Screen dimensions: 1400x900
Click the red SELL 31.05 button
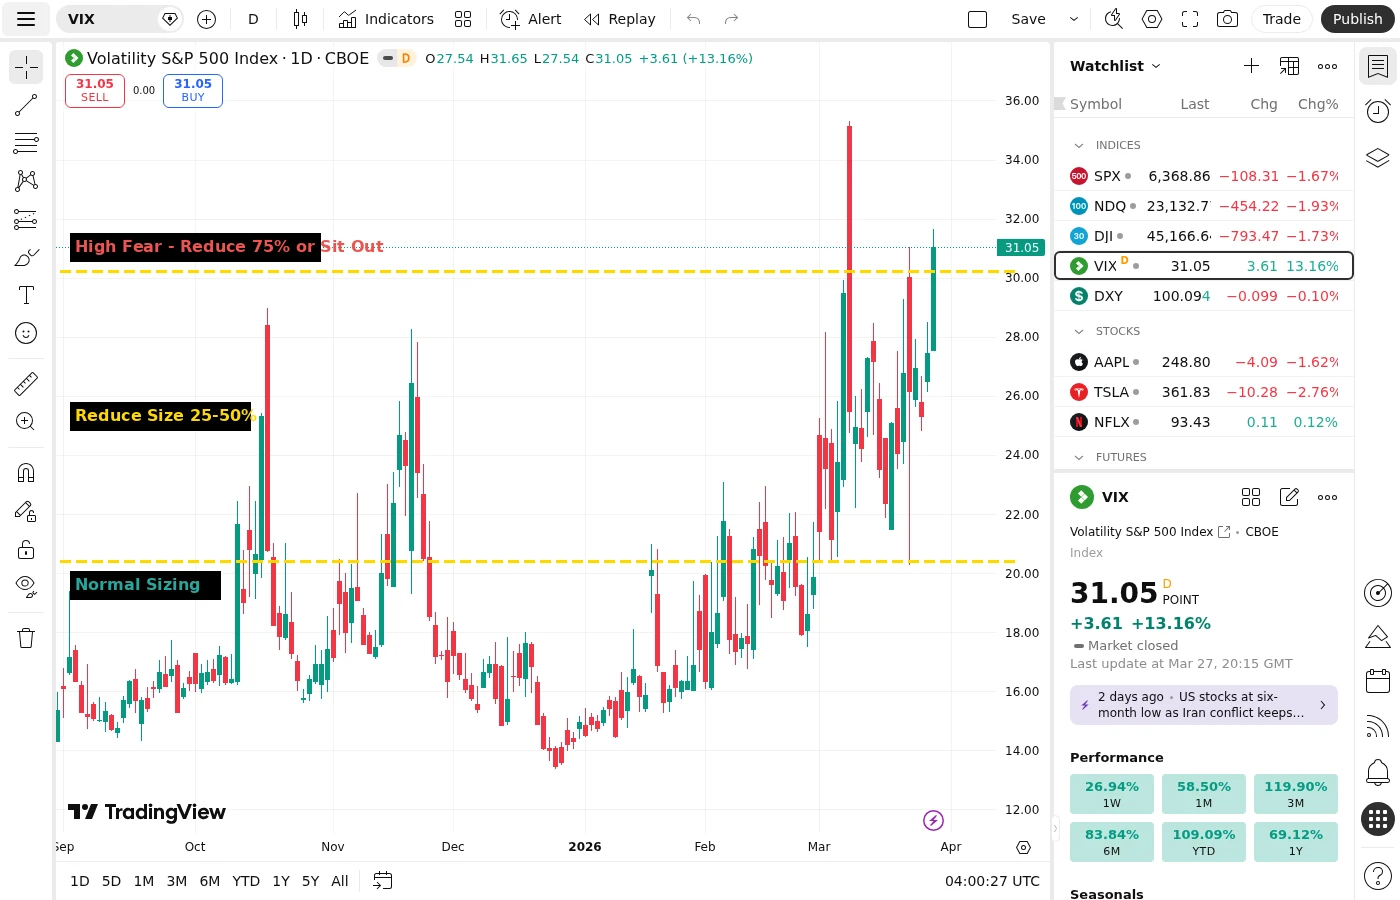(x=95, y=91)
